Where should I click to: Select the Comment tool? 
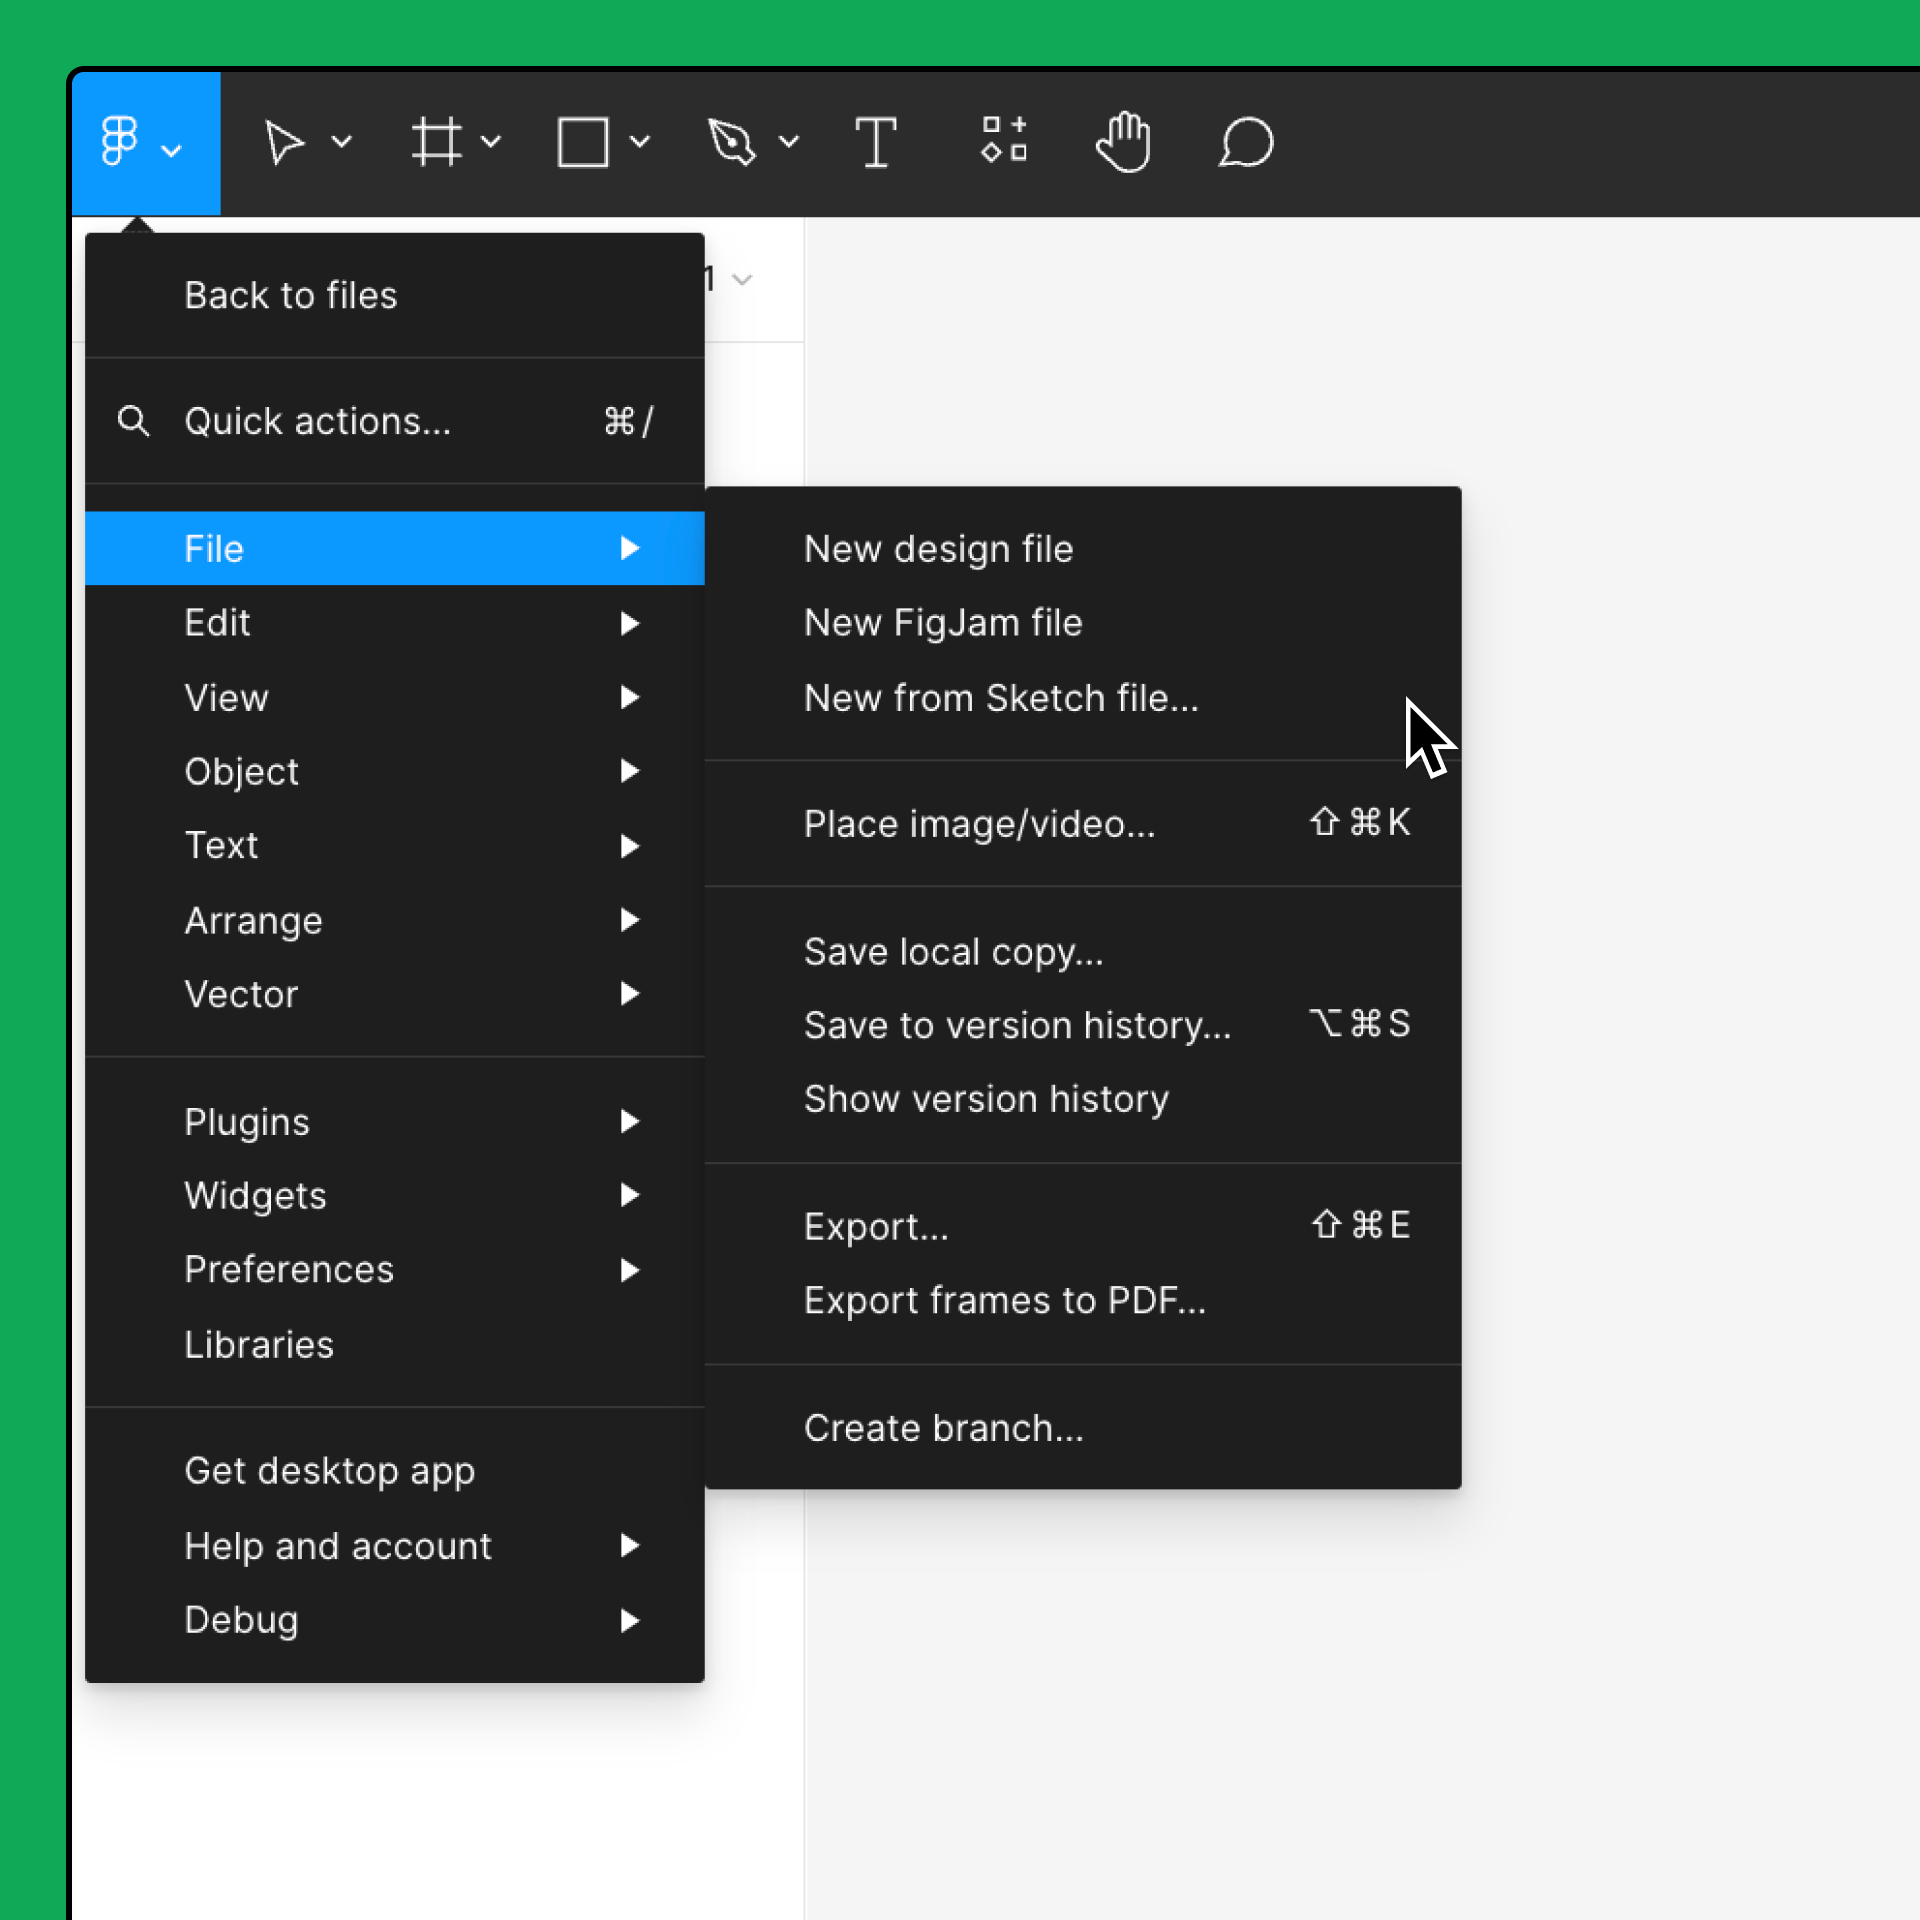1246,142
